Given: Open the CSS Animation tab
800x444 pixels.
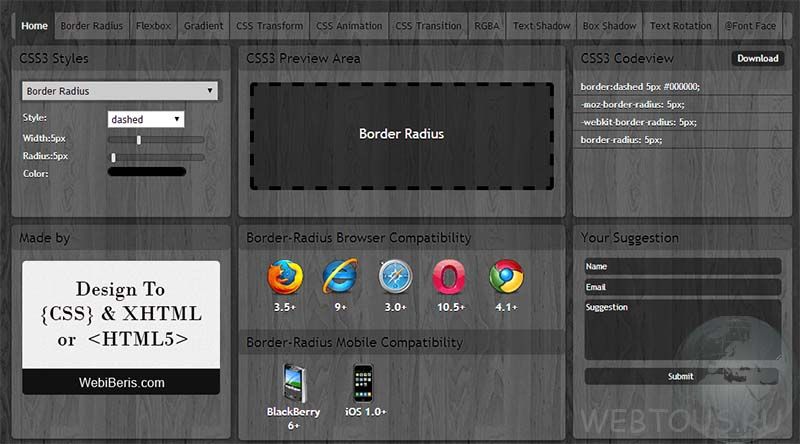Looking at the screenshot, I should [x=349, y=26].
